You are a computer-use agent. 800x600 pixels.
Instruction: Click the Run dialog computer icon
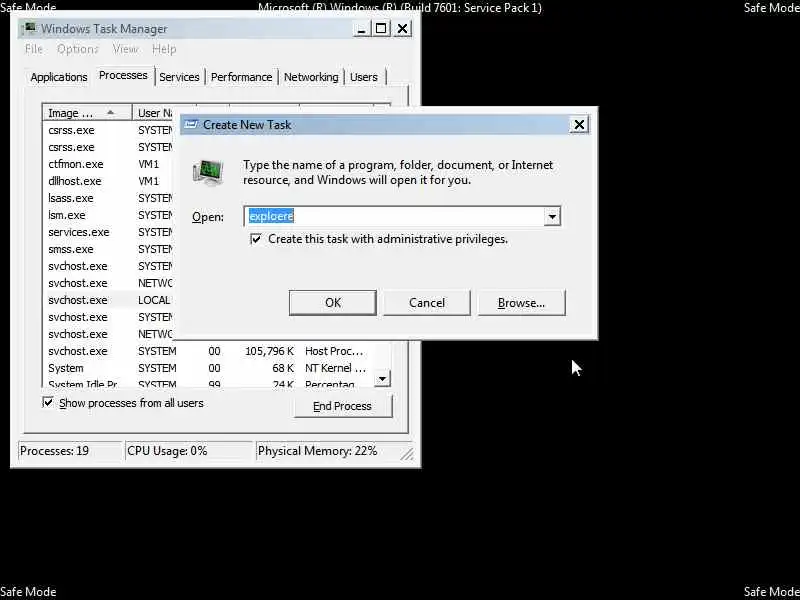[208, 172]
